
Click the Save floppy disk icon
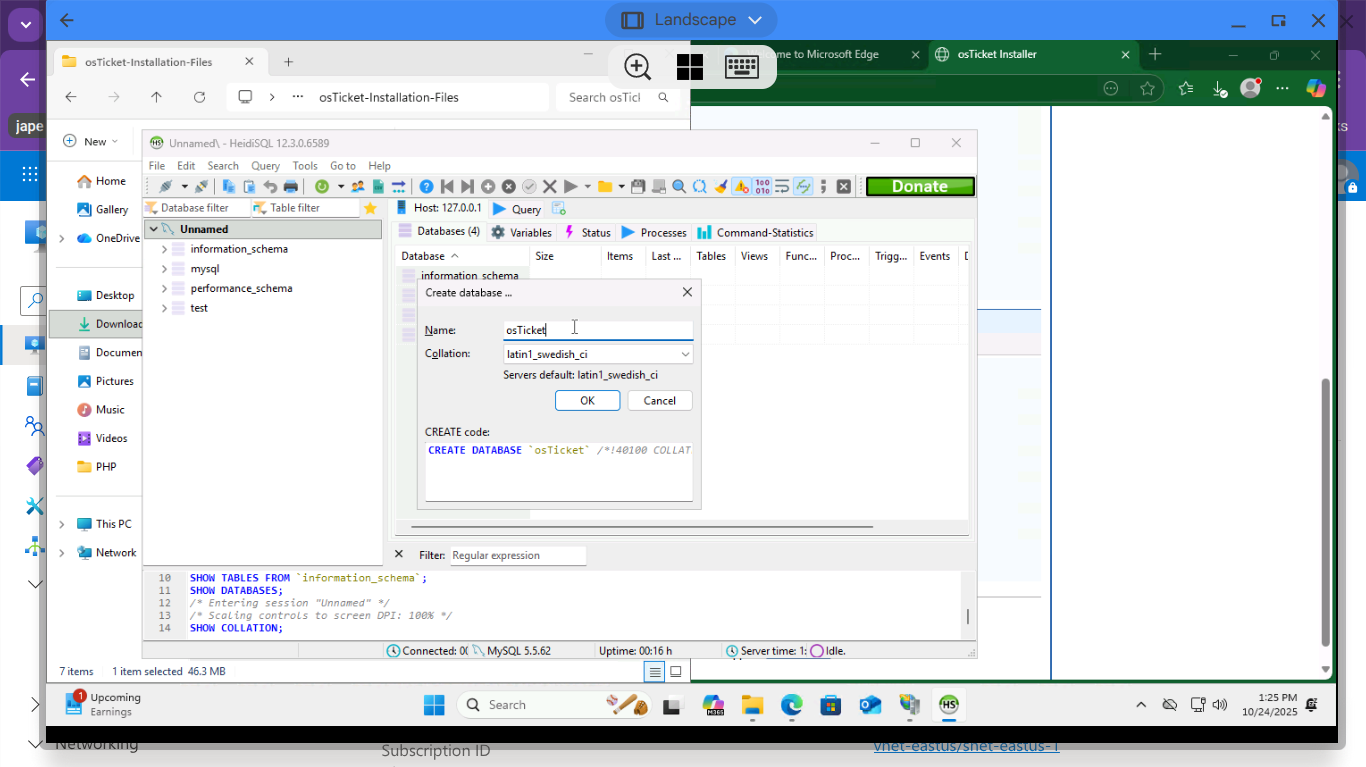point(638,186)
